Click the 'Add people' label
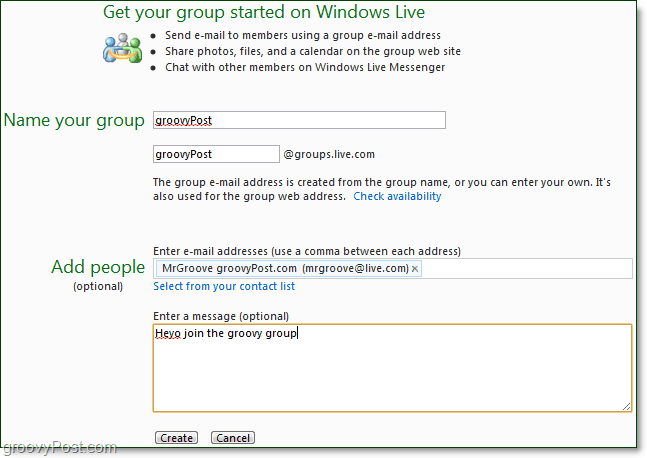The image size is (647, 458). 98,267
